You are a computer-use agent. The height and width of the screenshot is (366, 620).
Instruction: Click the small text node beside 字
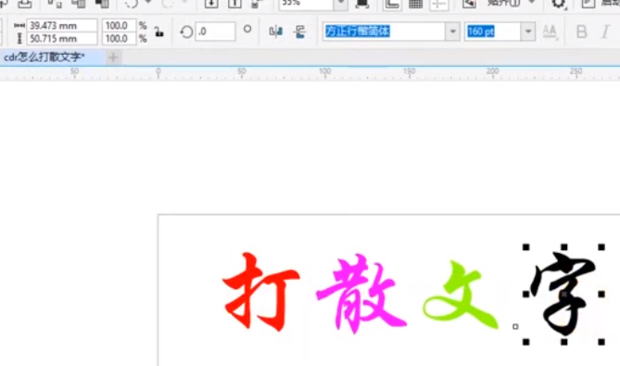pos(515,326)
